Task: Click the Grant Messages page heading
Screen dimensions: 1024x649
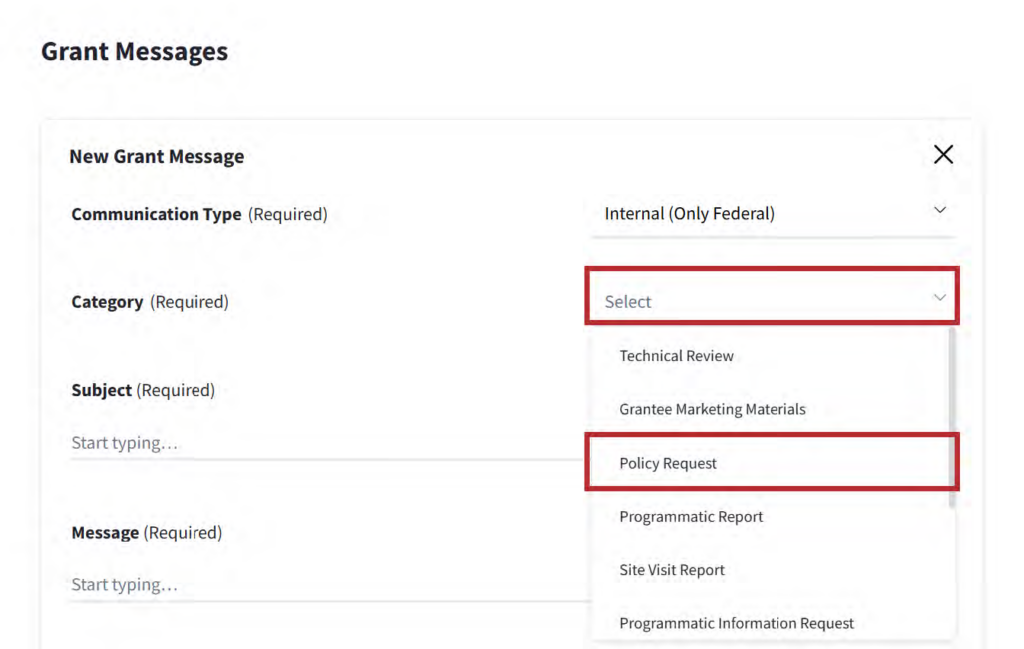Action: [134, 51]
